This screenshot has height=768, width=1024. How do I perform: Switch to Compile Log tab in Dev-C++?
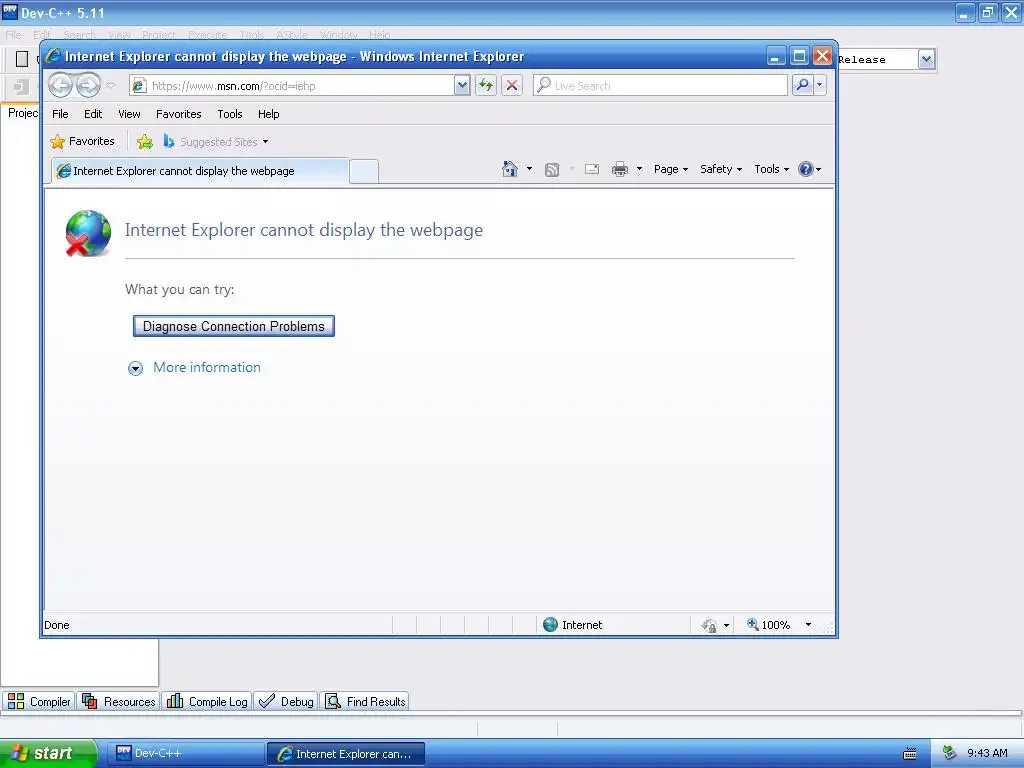[x=207, y=701]
